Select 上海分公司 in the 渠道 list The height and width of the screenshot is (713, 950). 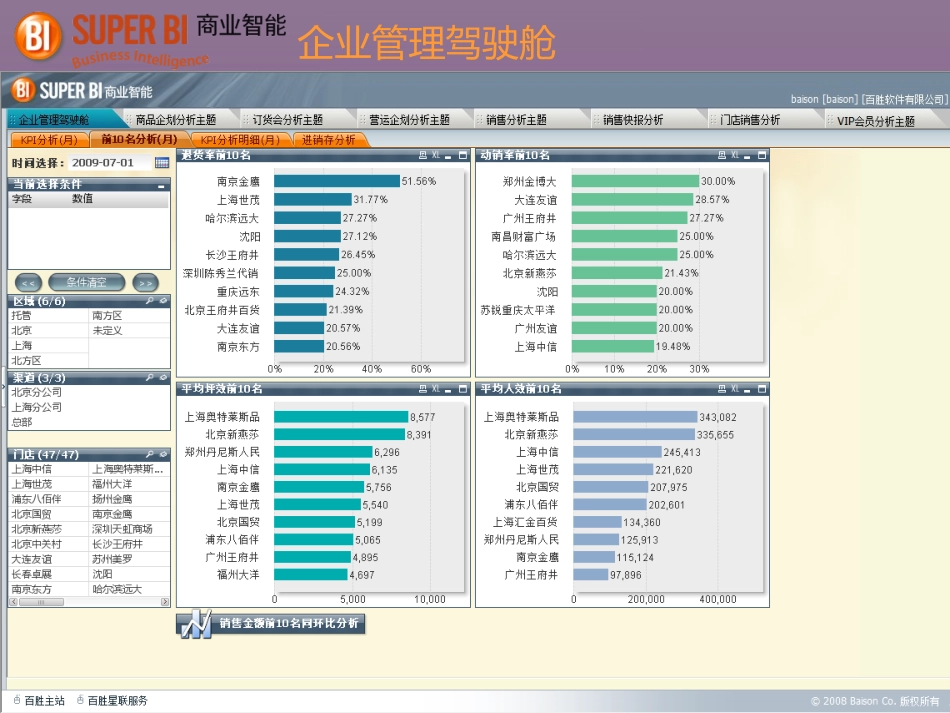89,407
